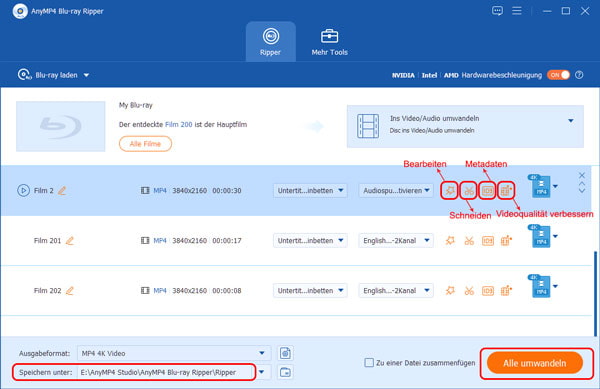Open the Schneiden scissors icon for Film 2

pyautogui.click(x=469, y=190)
